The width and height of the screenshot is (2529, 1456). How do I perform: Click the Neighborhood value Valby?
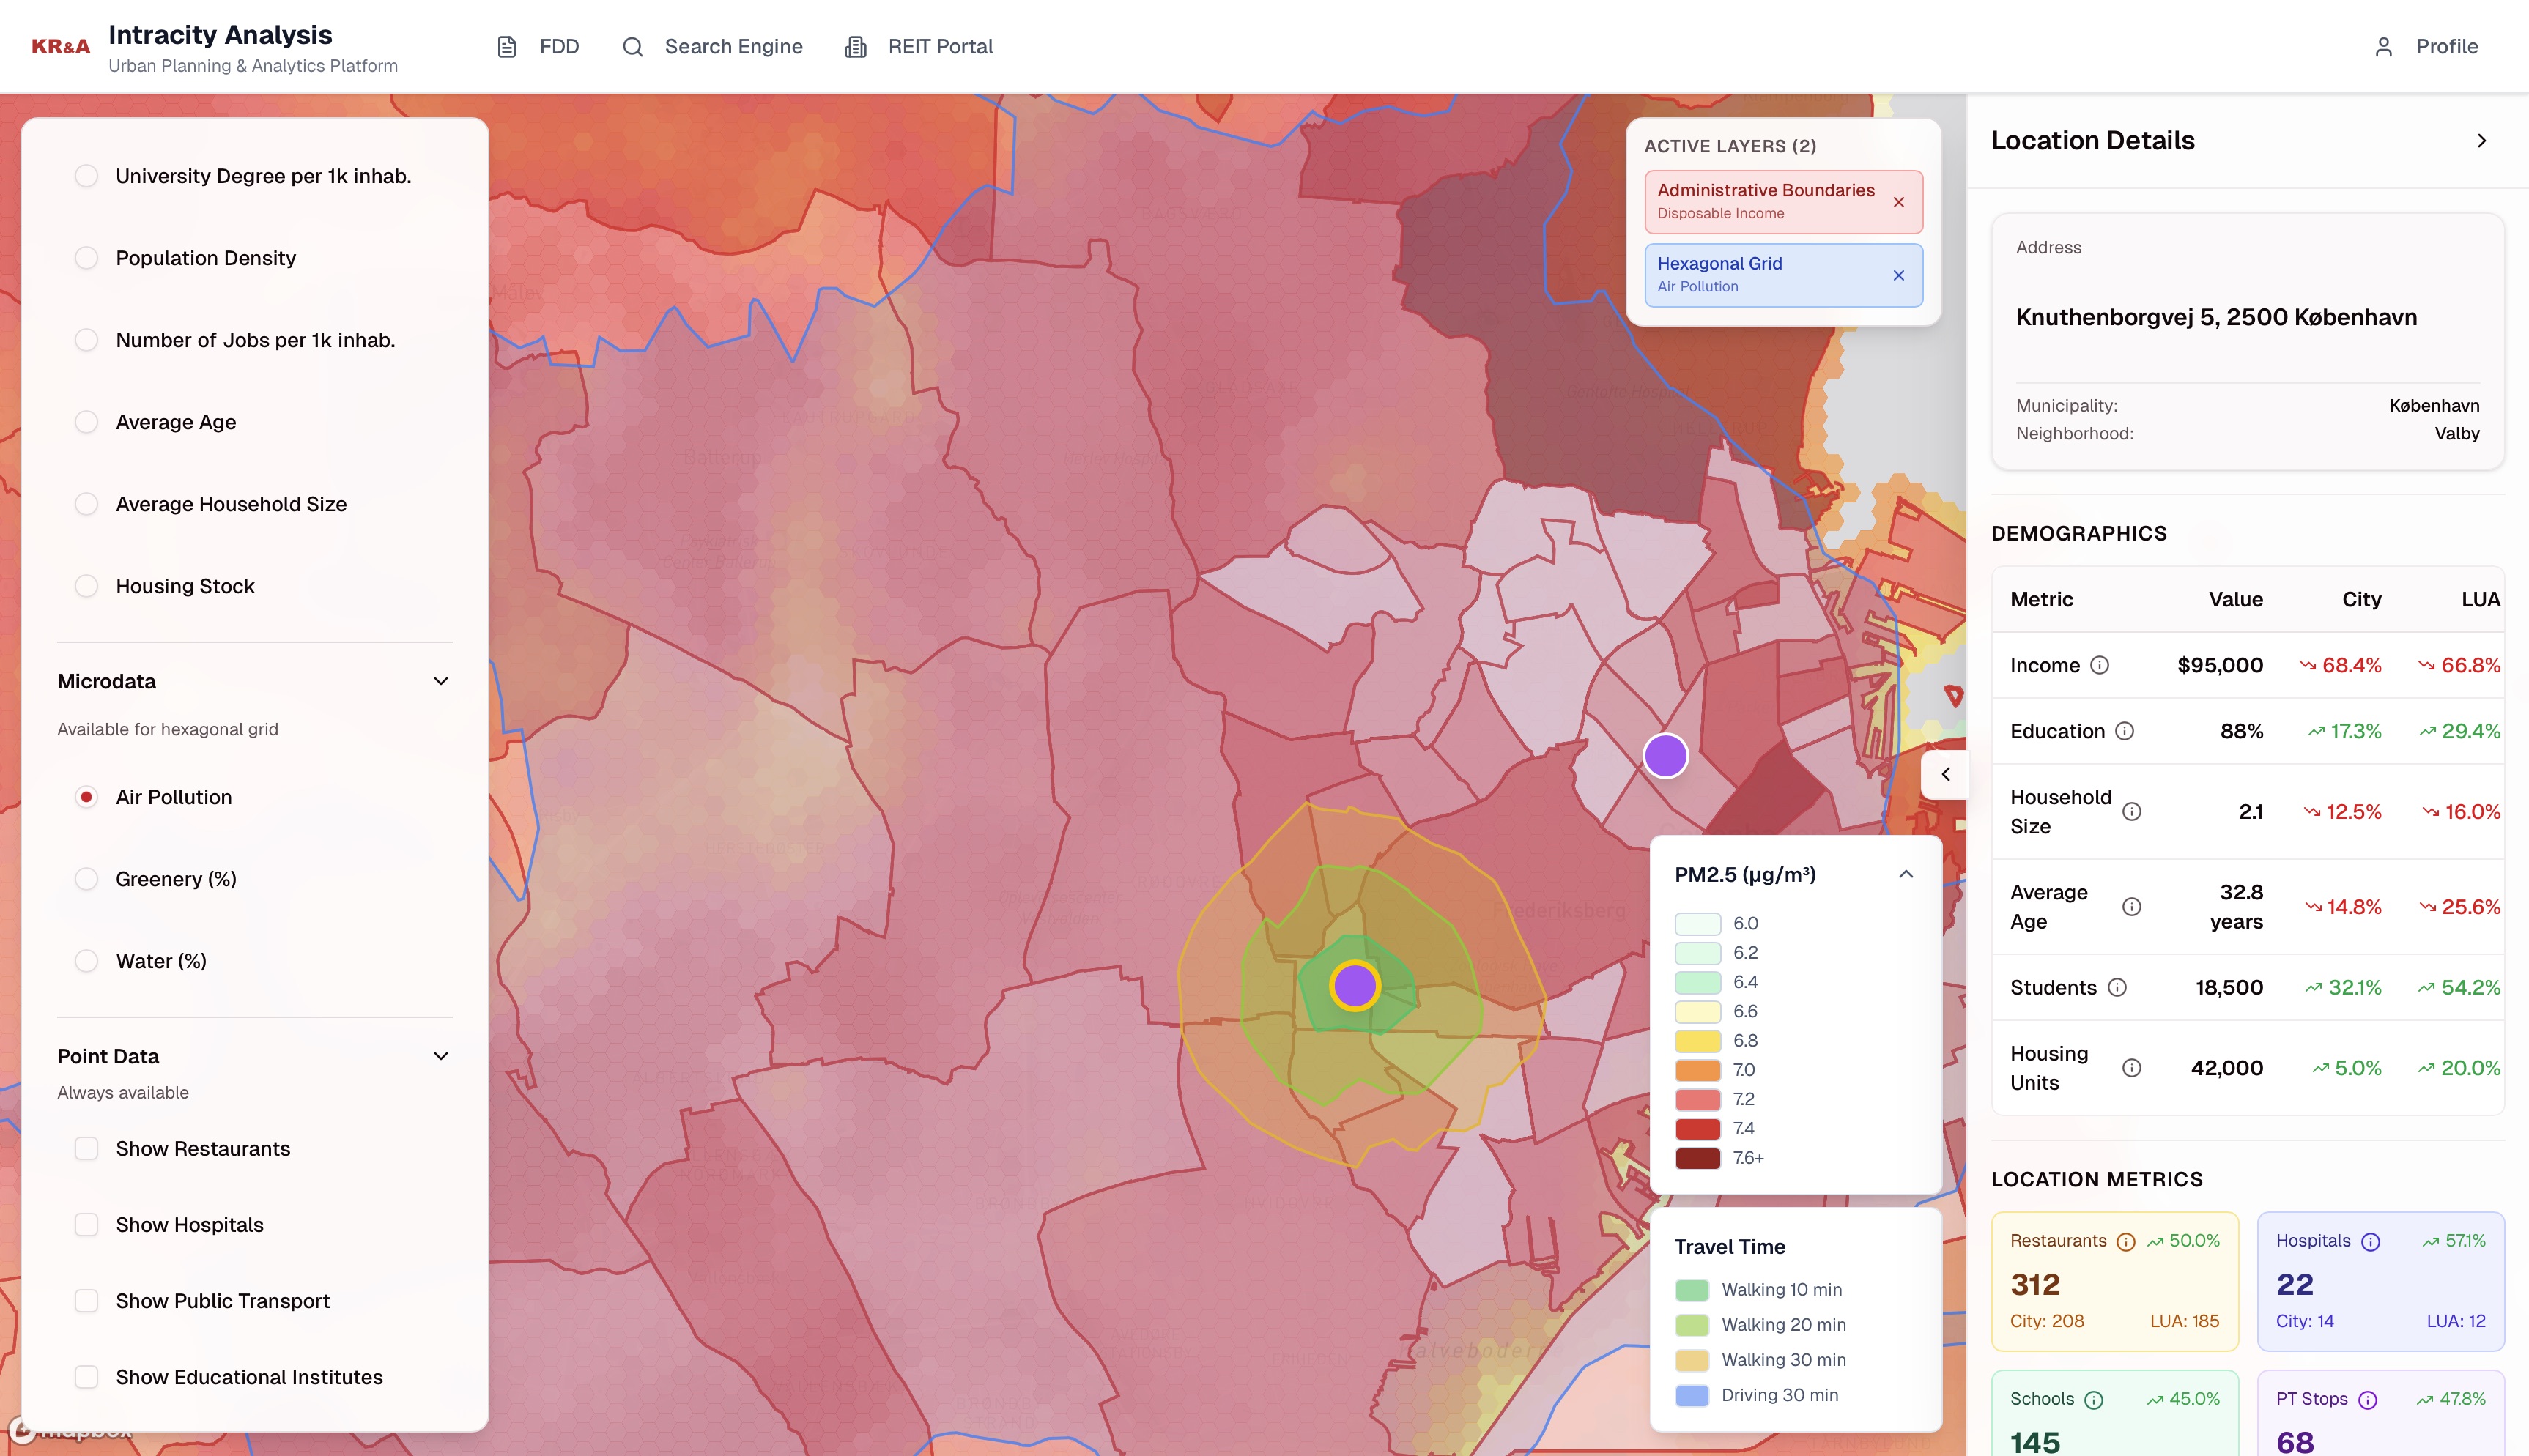click(x=2457, y=433)
